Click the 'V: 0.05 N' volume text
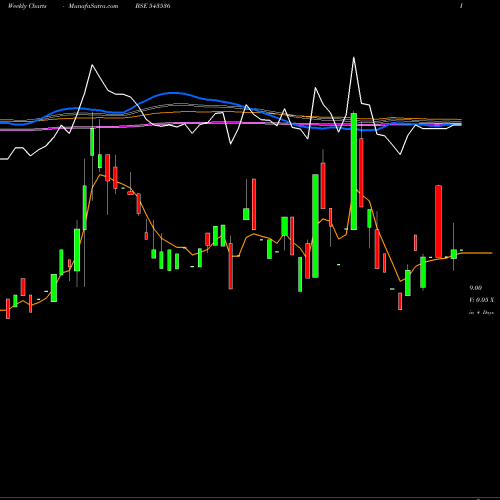500x500 pixels. click(x=481, y=300)
